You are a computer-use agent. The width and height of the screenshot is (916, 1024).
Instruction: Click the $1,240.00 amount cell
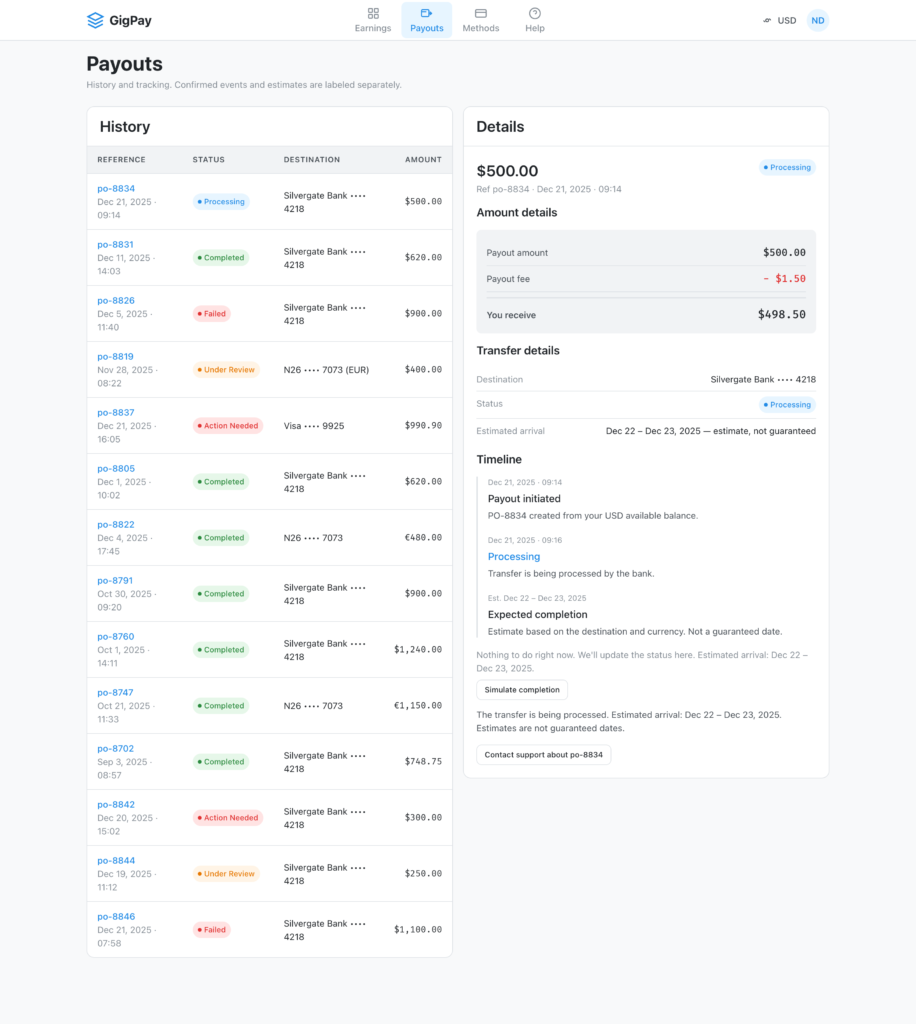point(418,650)
